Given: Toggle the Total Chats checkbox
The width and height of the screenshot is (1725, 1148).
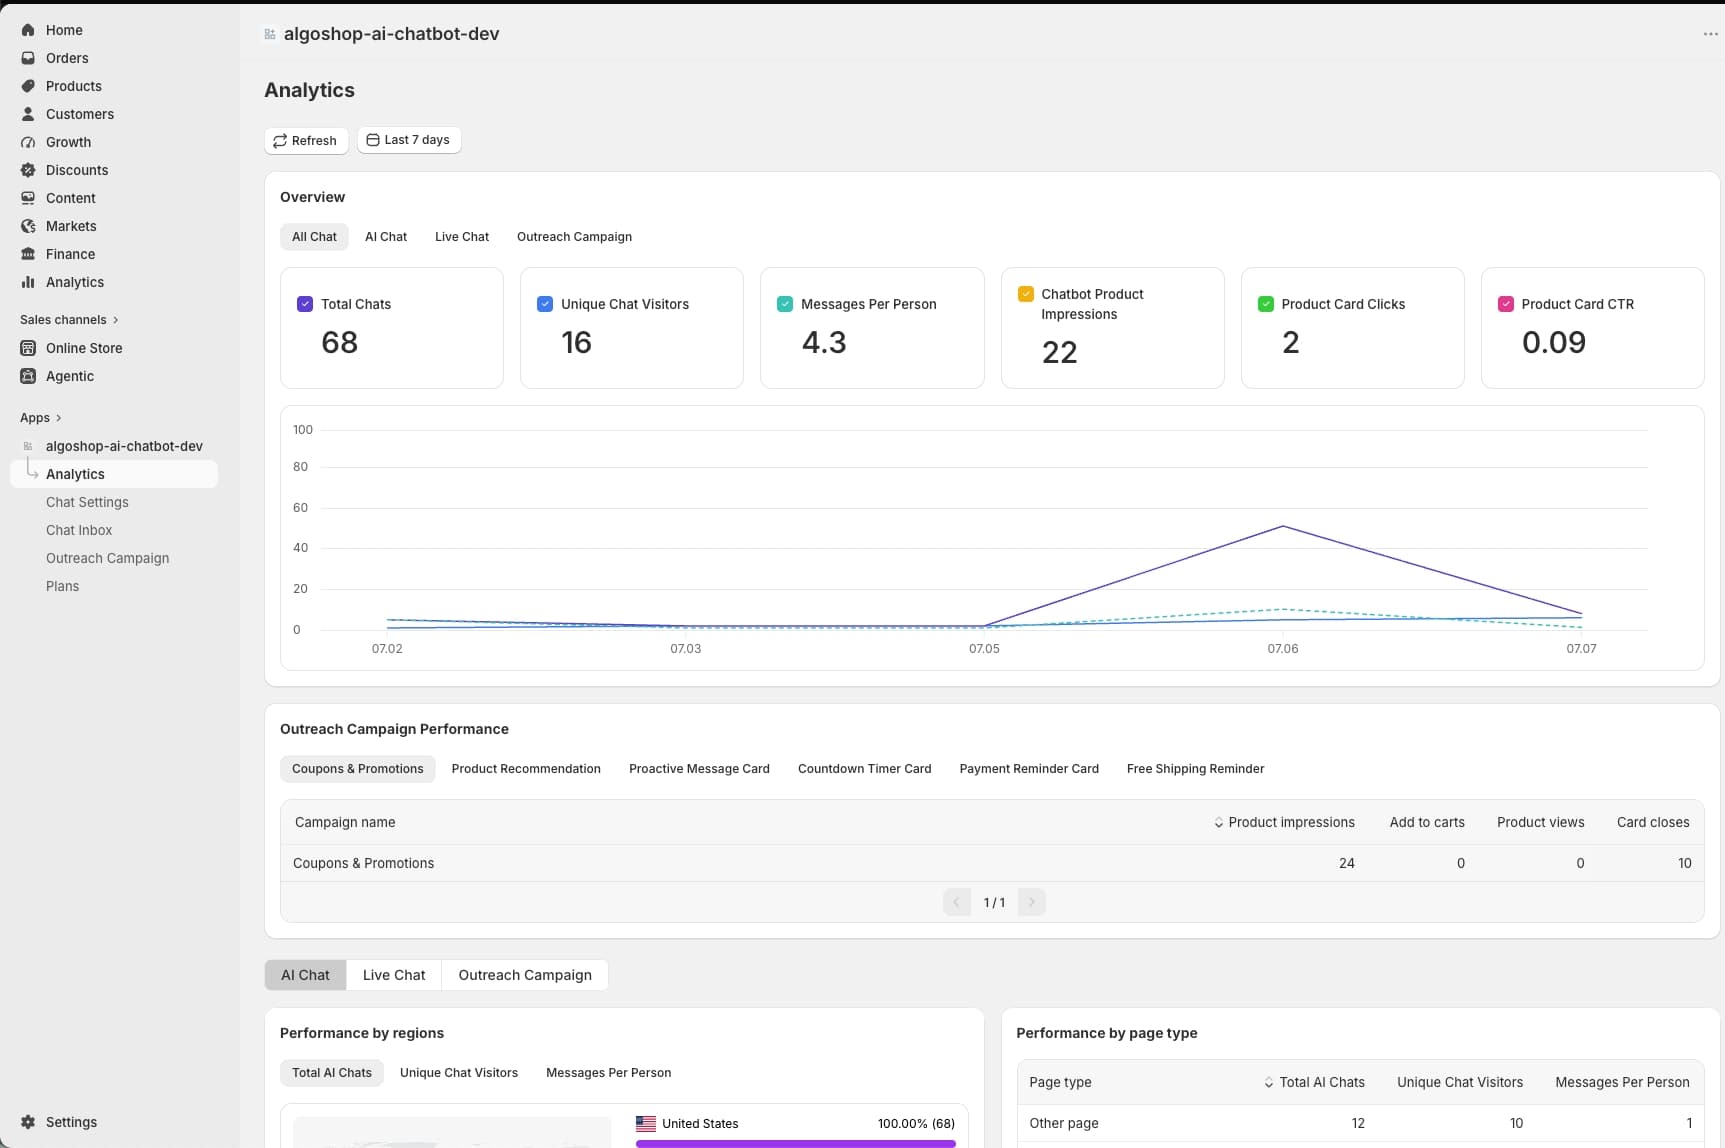Looking at the screenshot, I should point(305,304).
